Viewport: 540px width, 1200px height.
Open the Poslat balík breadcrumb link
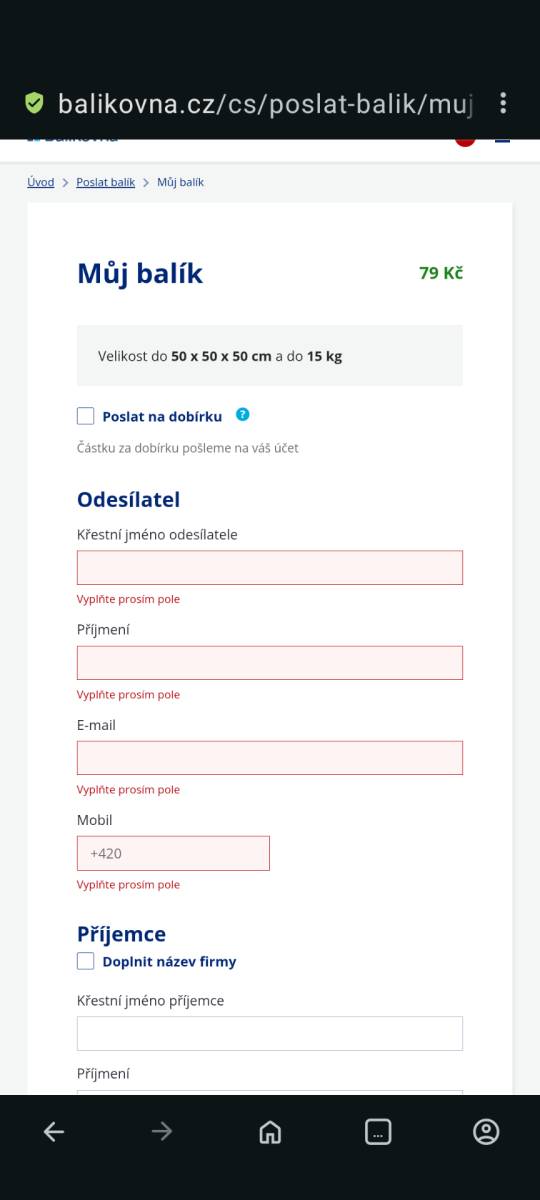(x=105, y=182)
